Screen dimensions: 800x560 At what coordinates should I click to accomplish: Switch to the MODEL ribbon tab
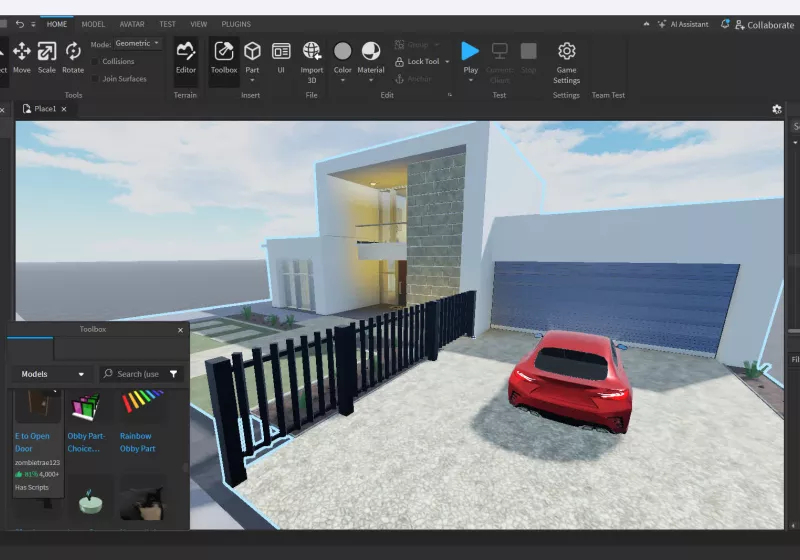point(93,24)
